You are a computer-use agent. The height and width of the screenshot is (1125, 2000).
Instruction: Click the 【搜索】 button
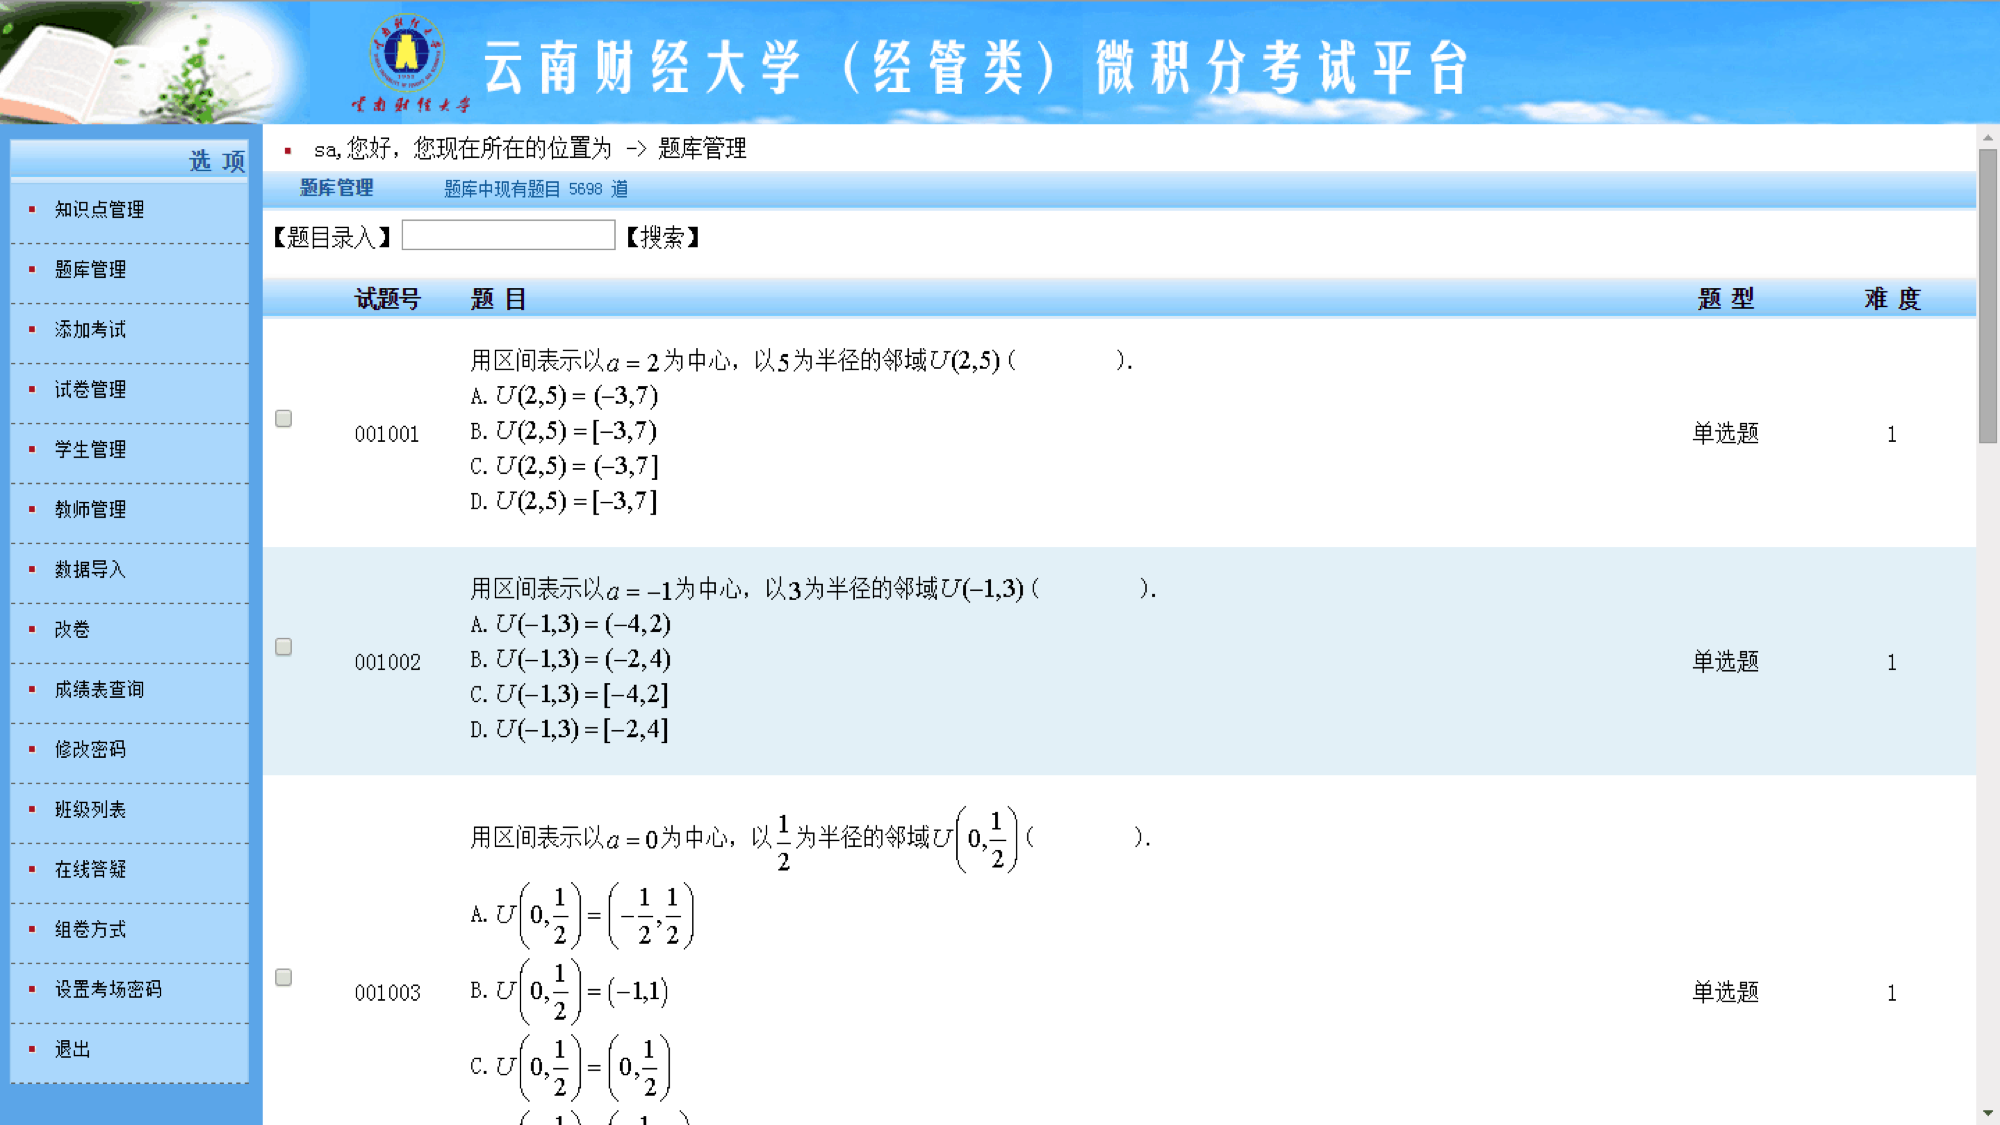pyautogui.click(x=665, y=238)
